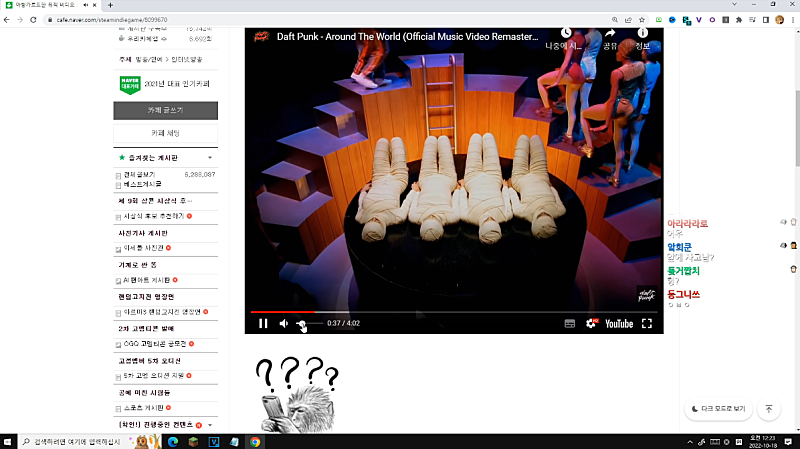Open Microsoft Edge from taskbar
The width and height of the screenshot is (800, 449).
[x=173, y=442]
